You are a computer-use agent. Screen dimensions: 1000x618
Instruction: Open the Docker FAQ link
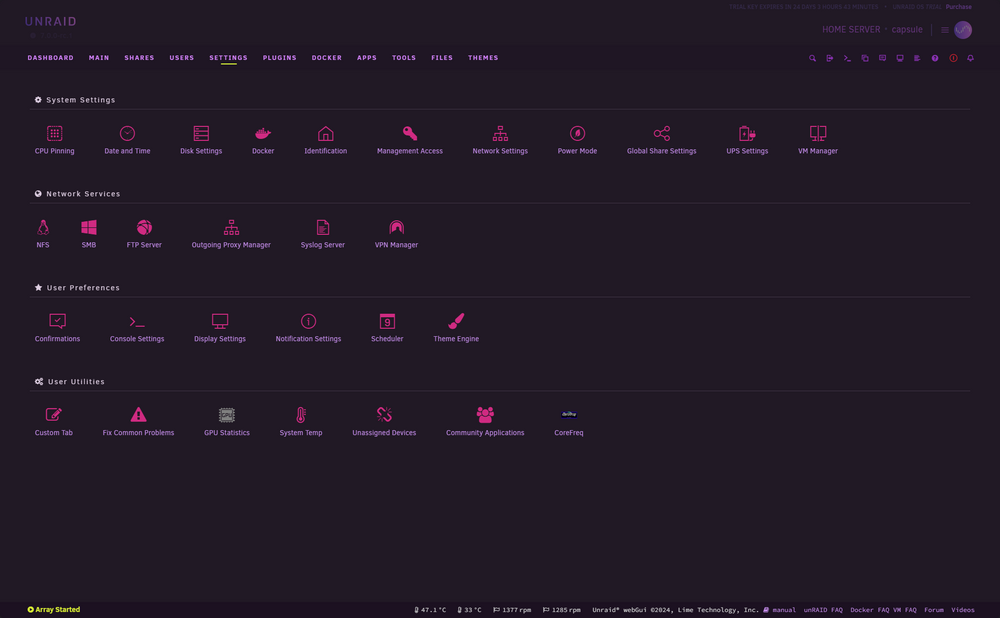tap(869, 610)
